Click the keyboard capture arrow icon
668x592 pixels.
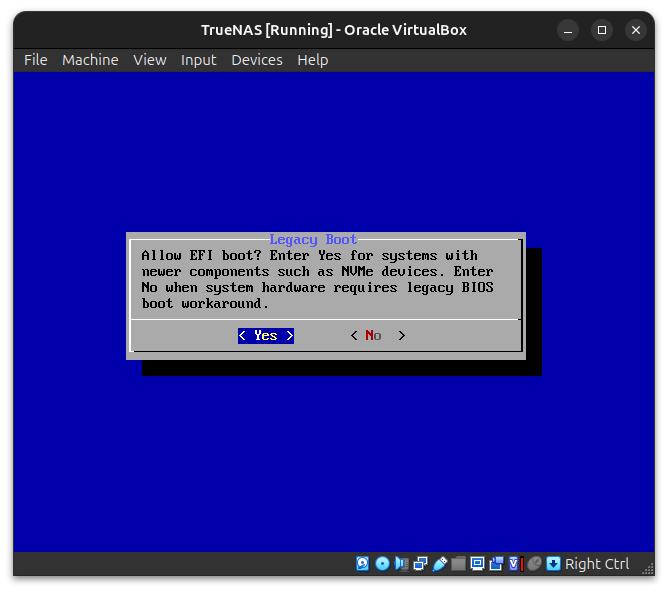point(553,564)
